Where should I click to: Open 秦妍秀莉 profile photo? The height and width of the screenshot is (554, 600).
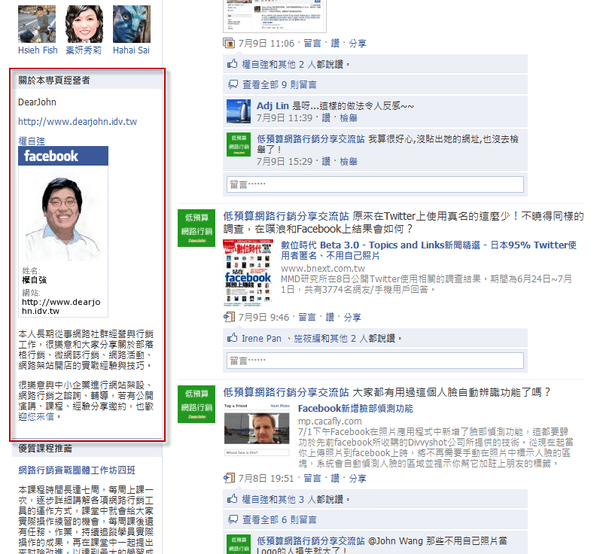(x=84, y=24)
